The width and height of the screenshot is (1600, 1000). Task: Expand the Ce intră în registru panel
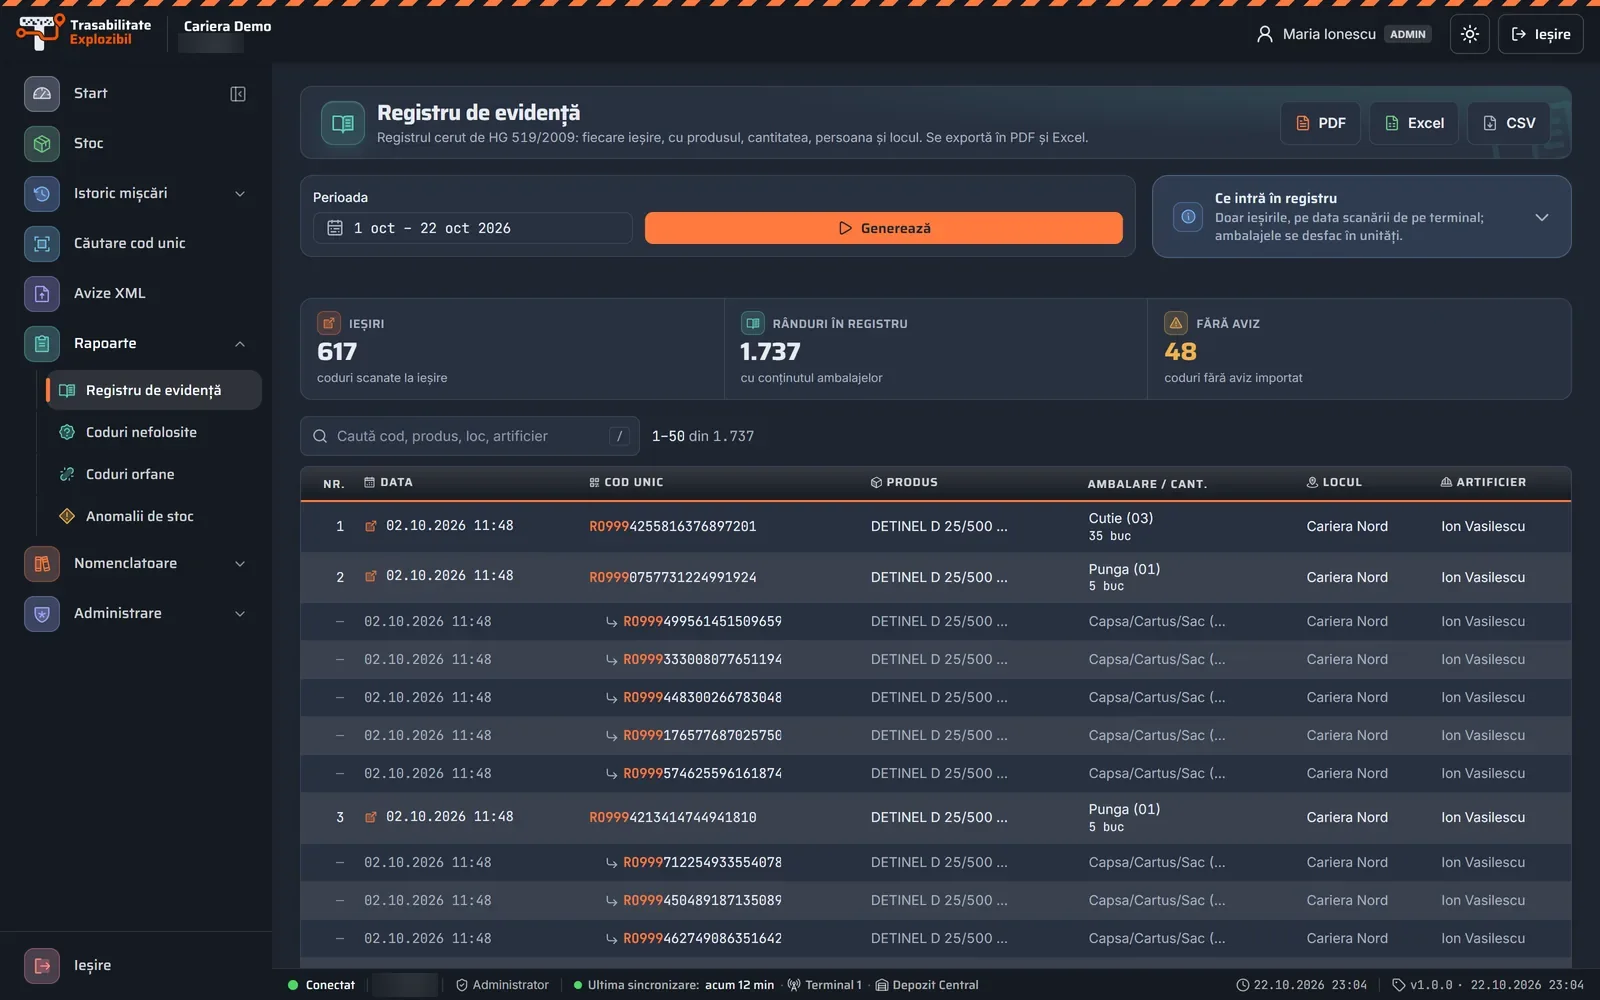[x=1542, y=217]
